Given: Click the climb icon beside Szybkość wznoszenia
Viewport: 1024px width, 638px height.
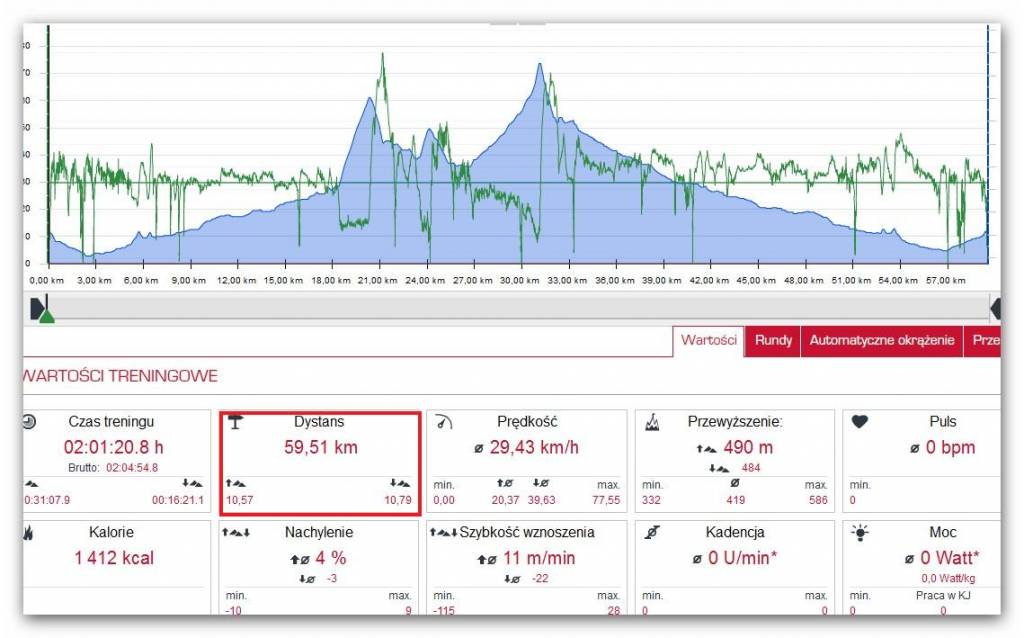Looking at the screenshot, I should point(443,532).
